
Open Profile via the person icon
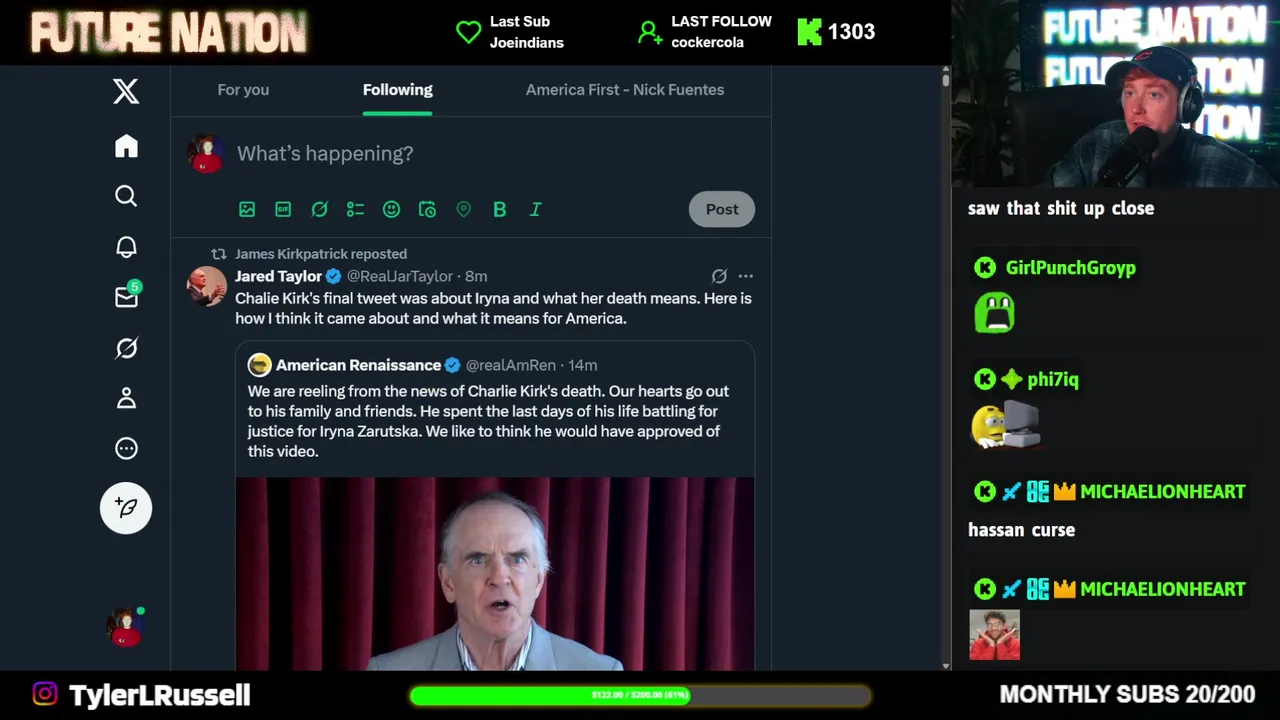click(126, 398)
